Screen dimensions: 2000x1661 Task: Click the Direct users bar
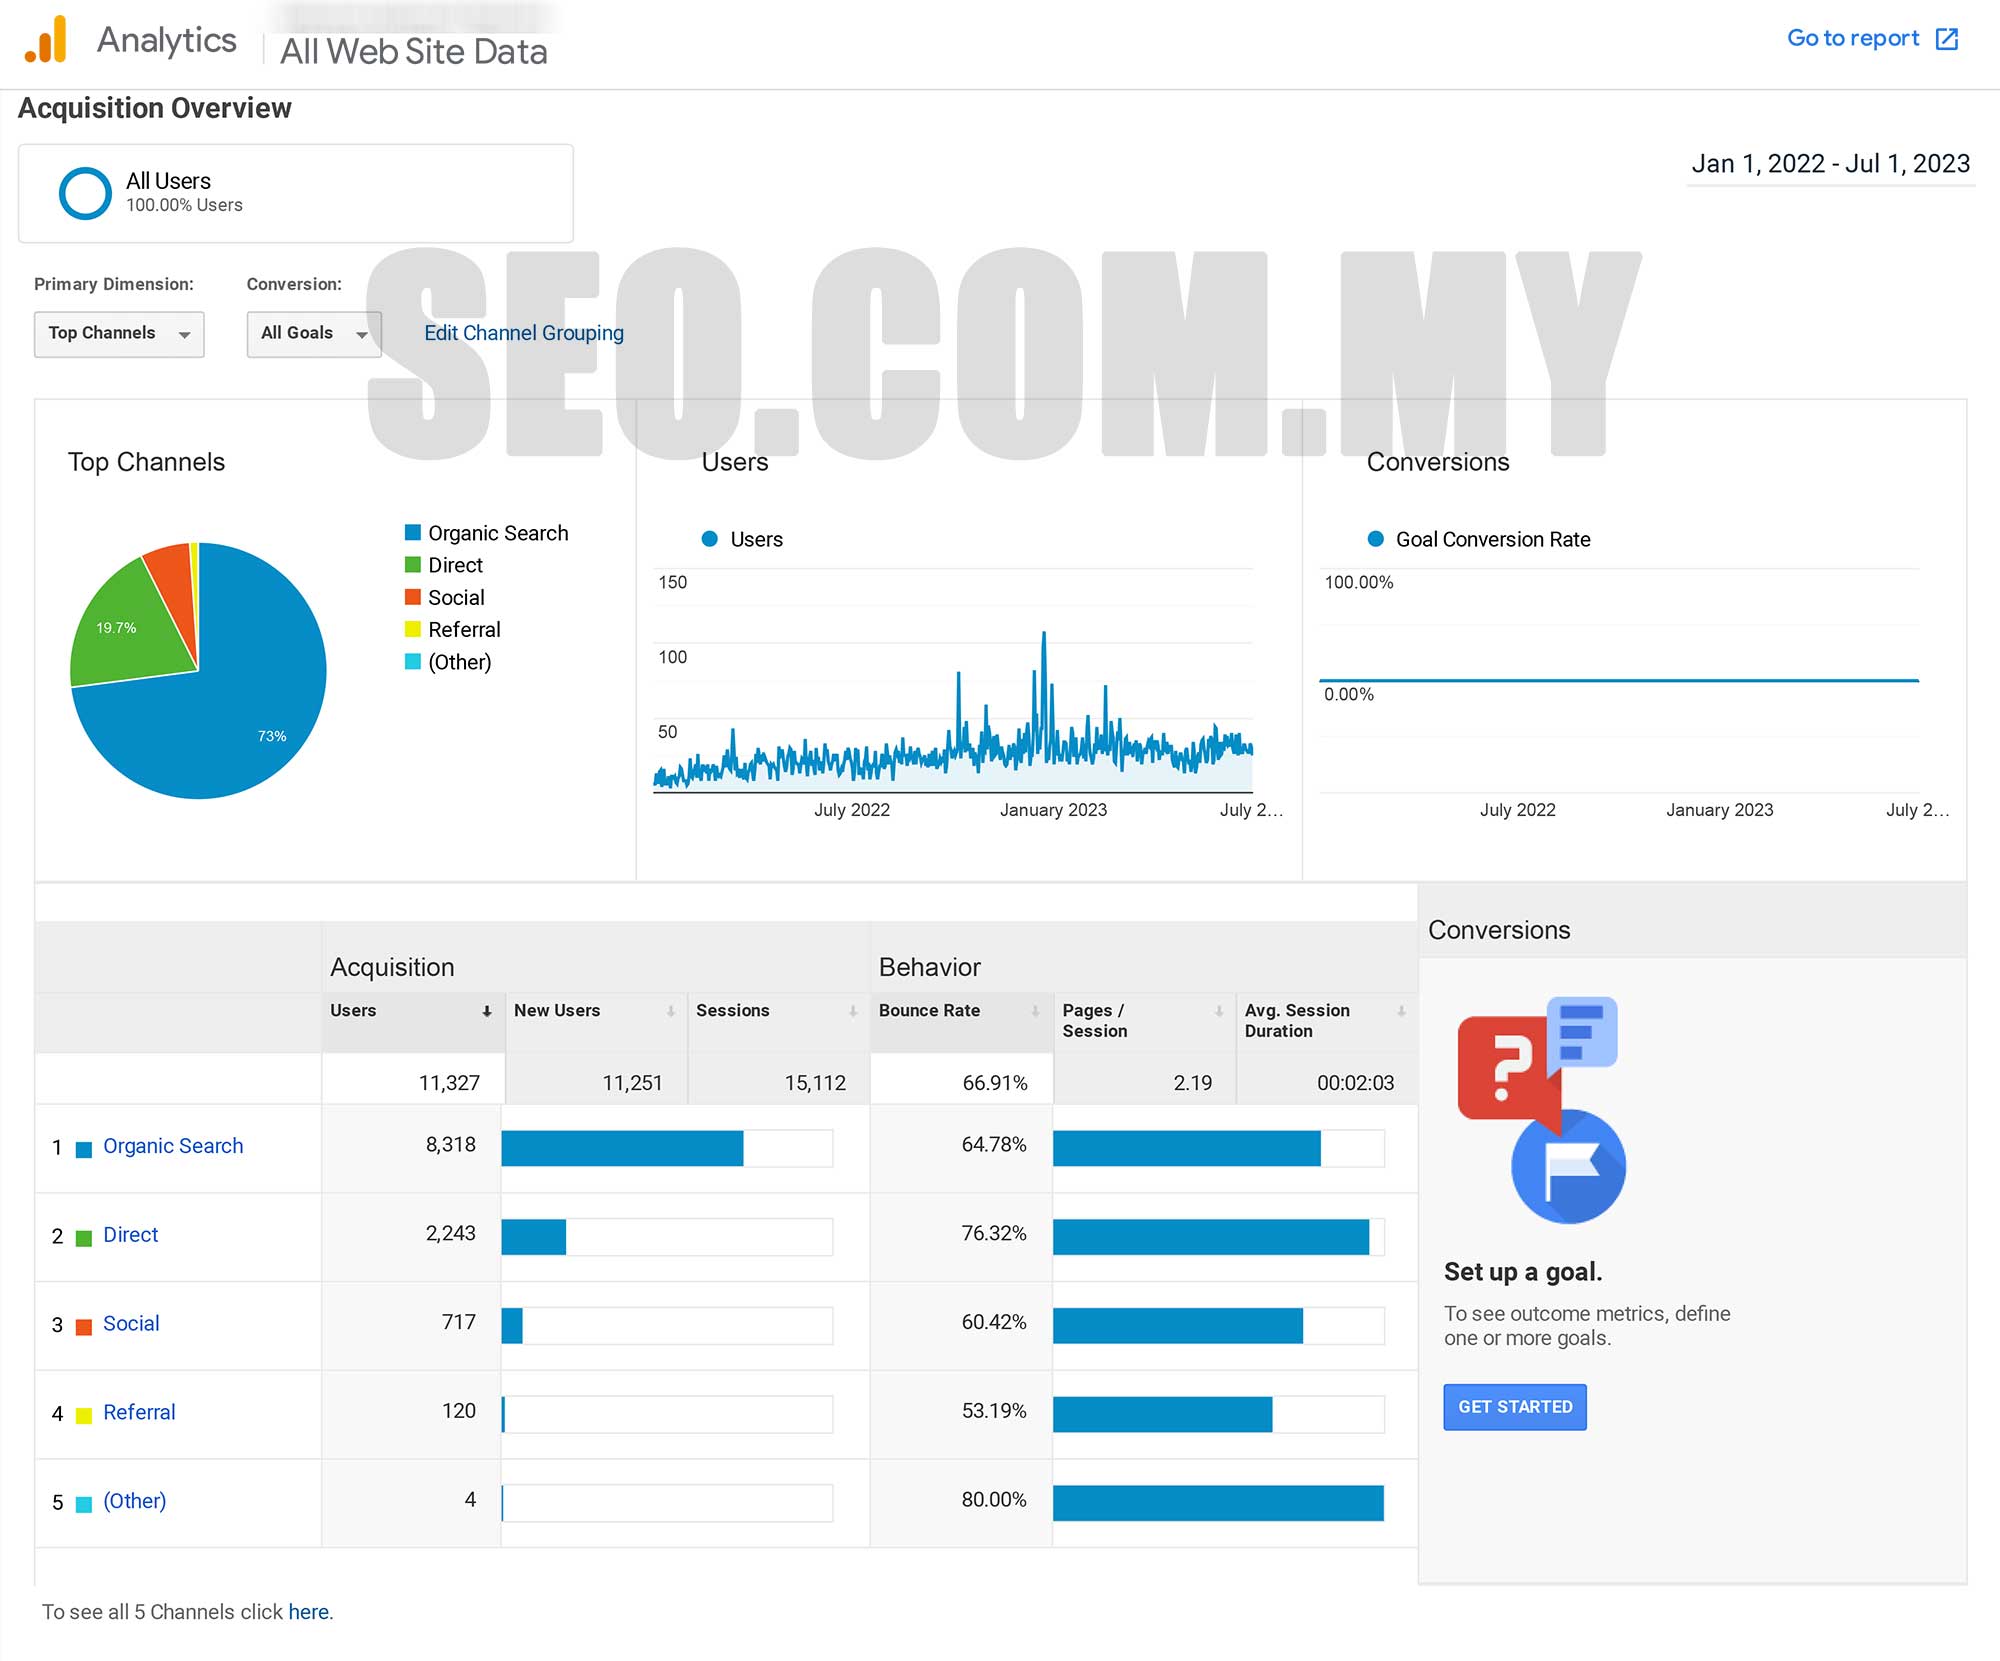click(x=534, y=1237)
